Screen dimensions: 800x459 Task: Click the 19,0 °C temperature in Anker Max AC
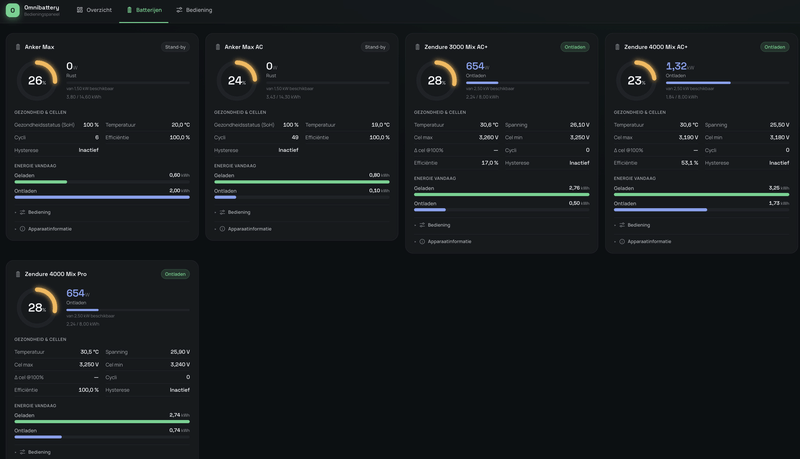381,125
